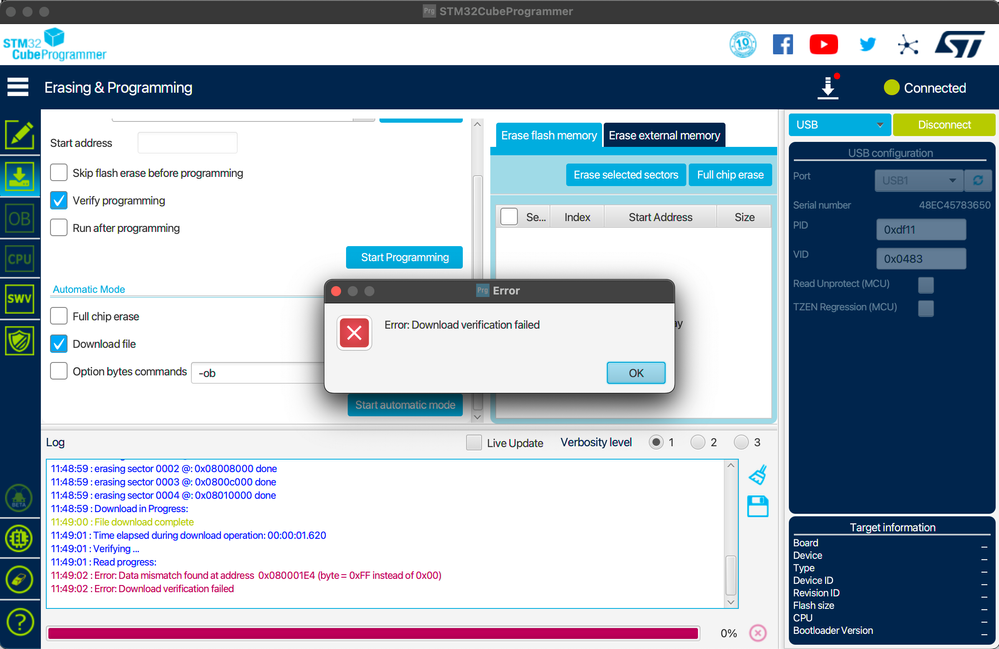This screenshot has height=649, width=999.
Task: Open the hamburger menu
Action: point(18,87)
